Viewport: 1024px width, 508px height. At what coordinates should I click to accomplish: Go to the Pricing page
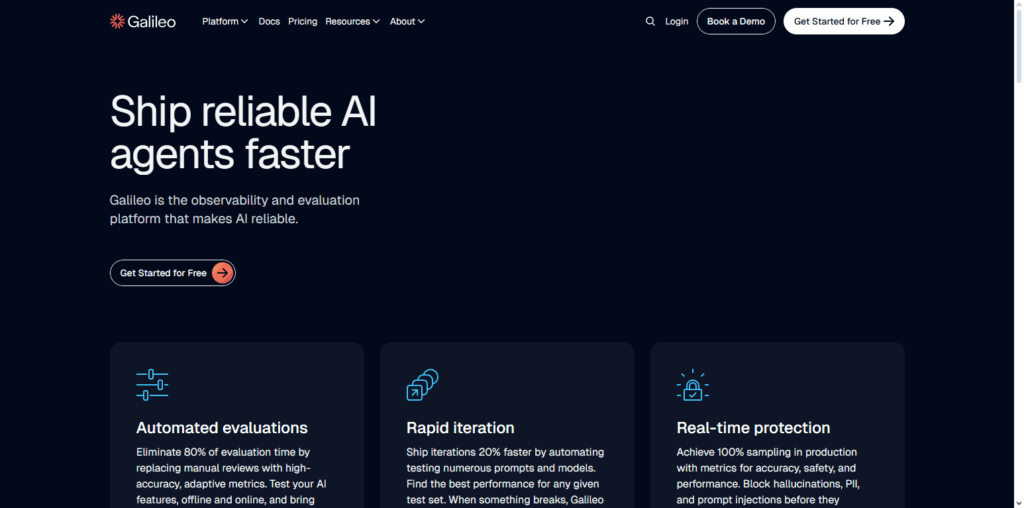(x=302, y=22)
